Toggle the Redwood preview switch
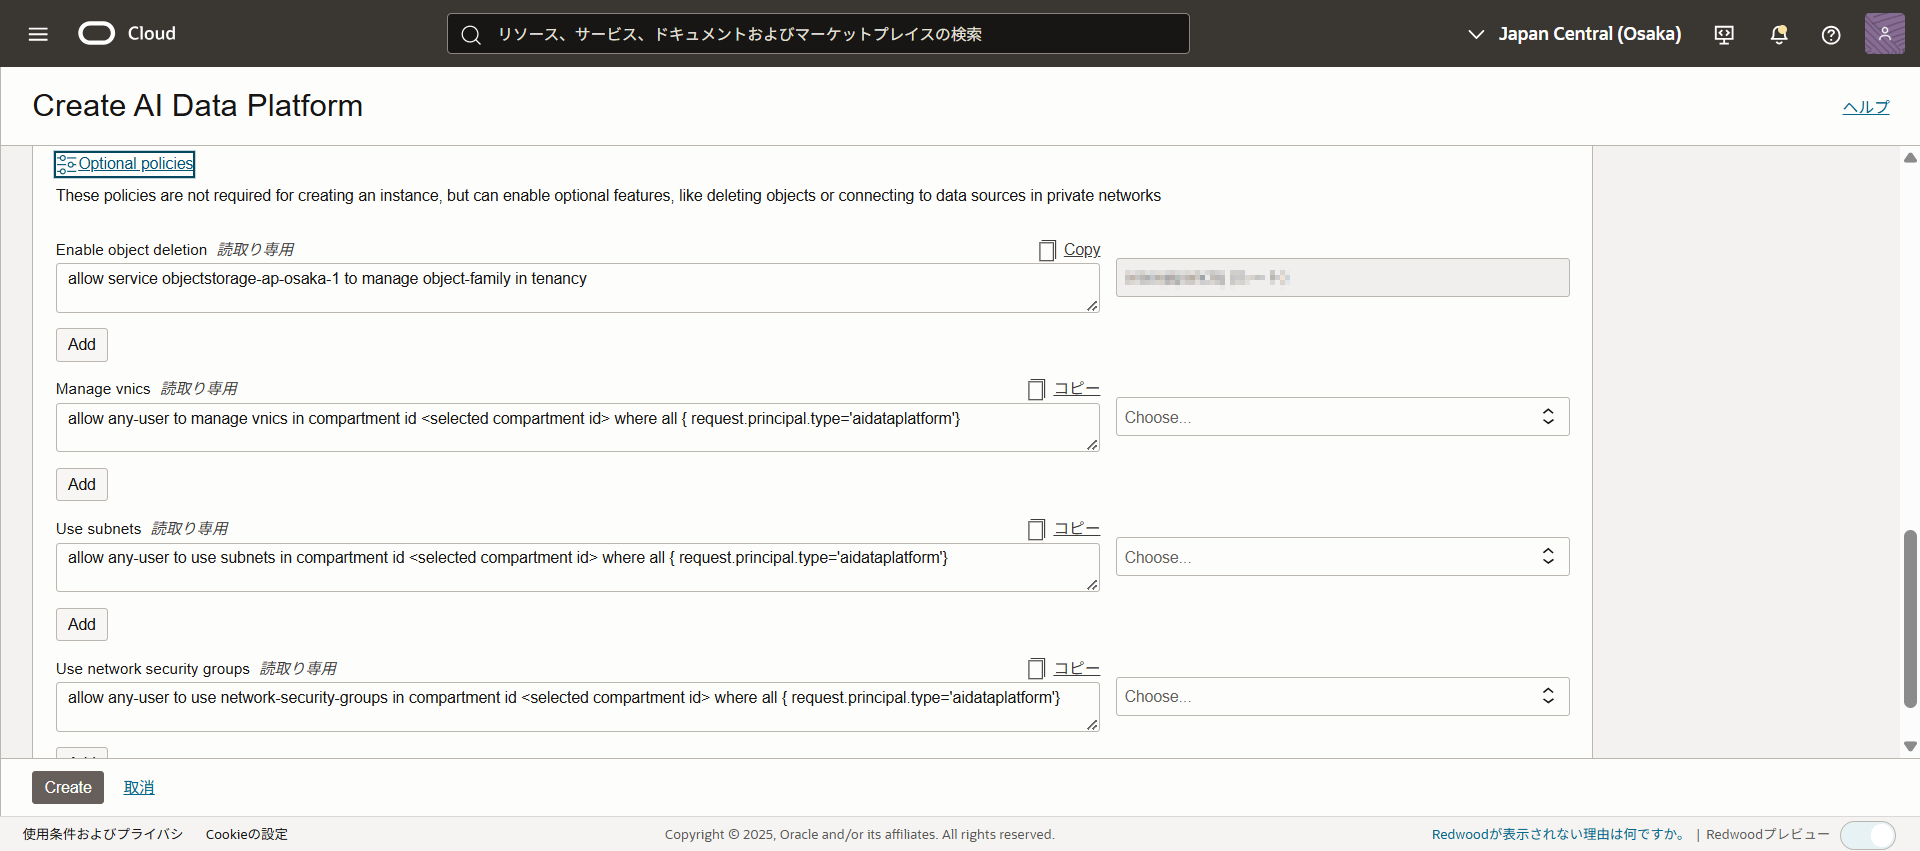This screenshot has width=1920, height=851. 1867,835
